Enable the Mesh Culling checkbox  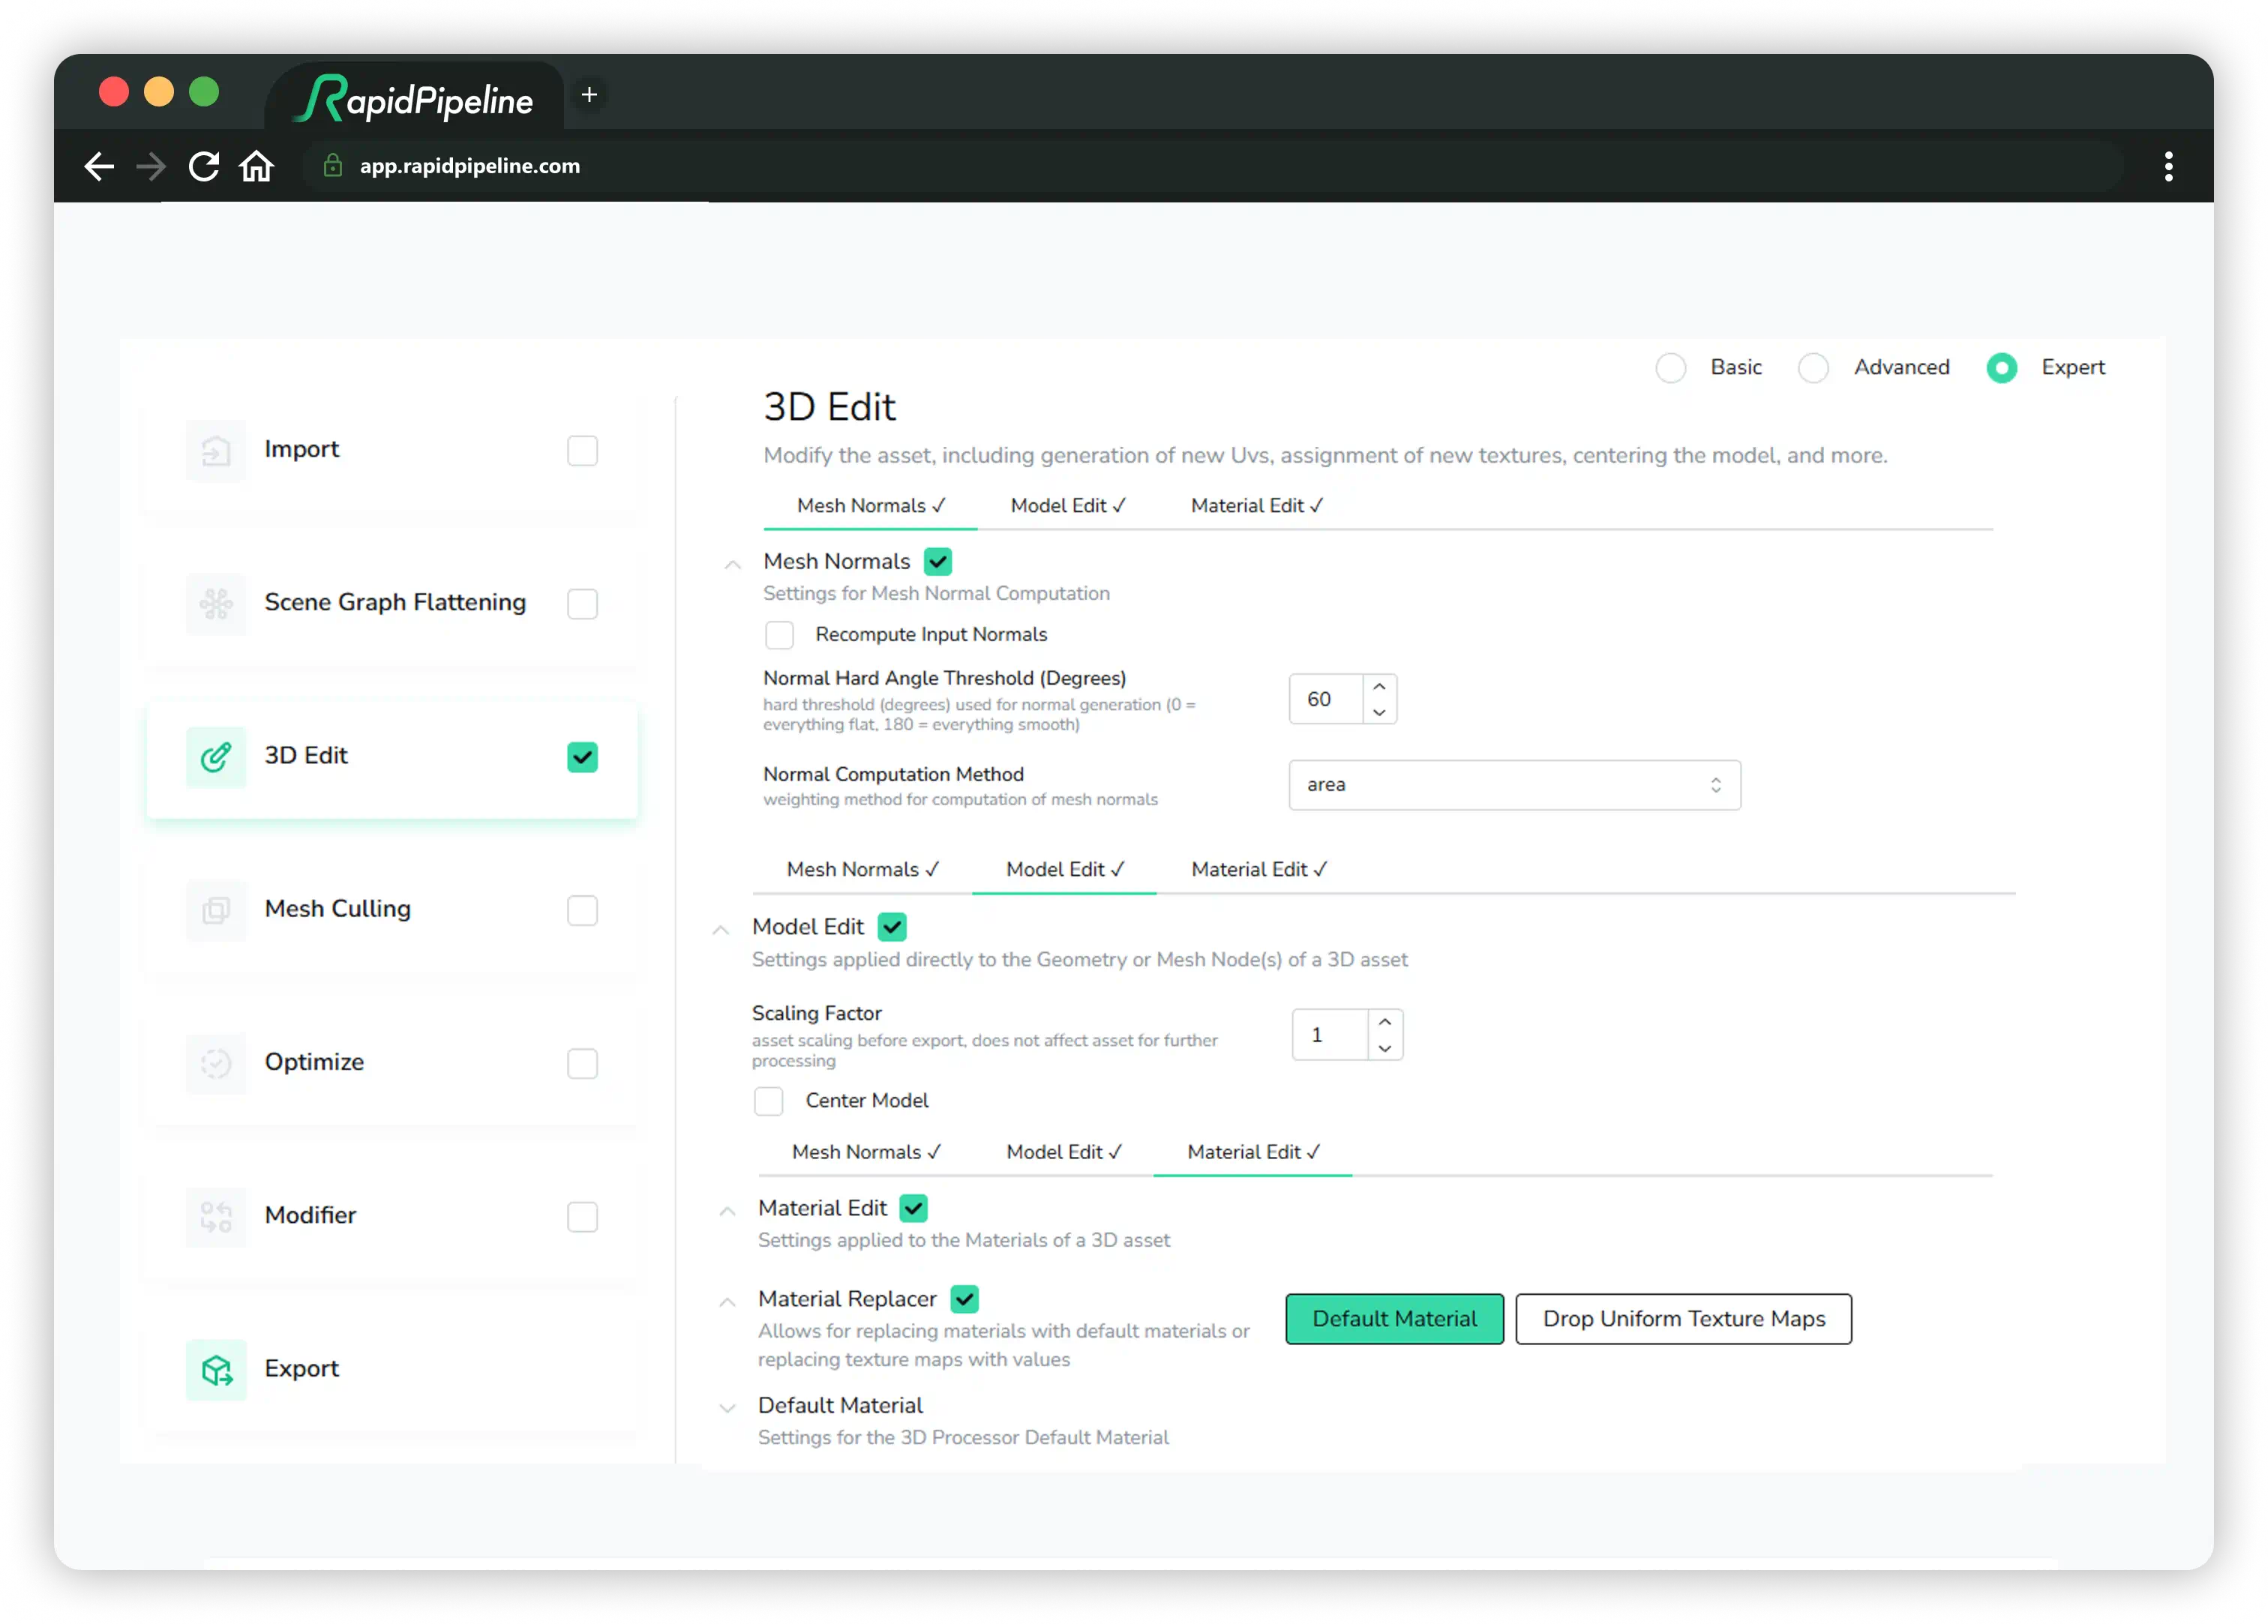582,910
